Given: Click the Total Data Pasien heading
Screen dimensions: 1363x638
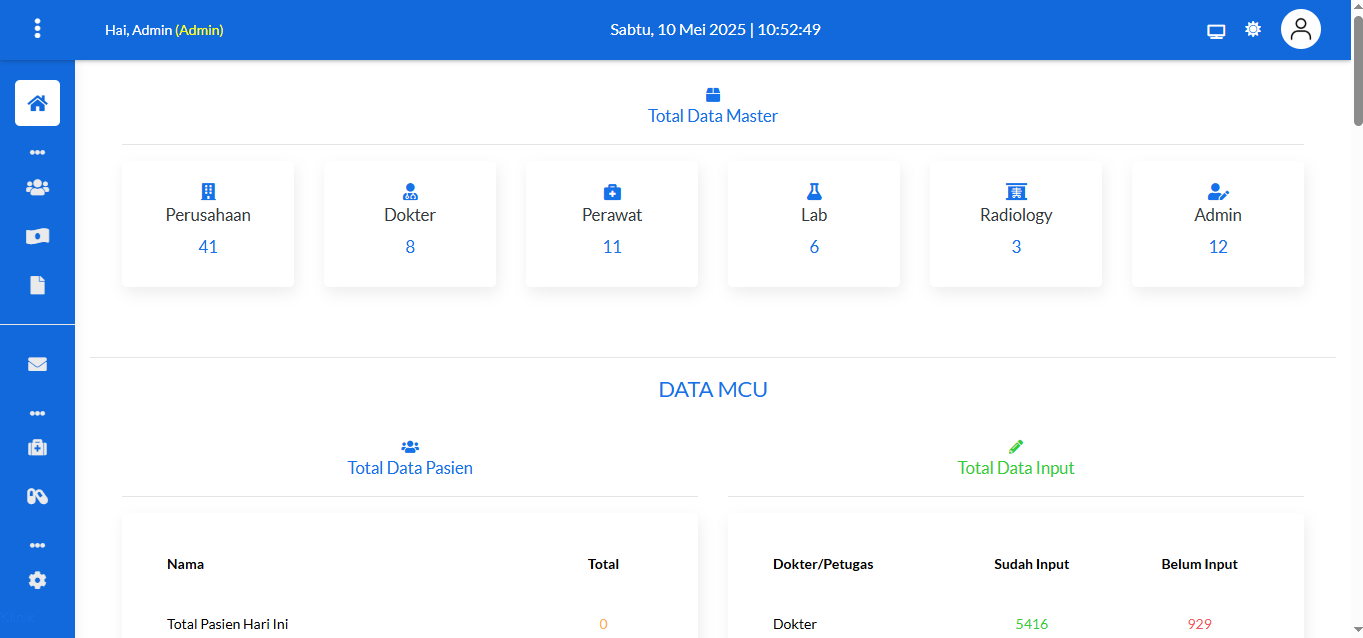Looking at the screenshot, I should point(410,467).
